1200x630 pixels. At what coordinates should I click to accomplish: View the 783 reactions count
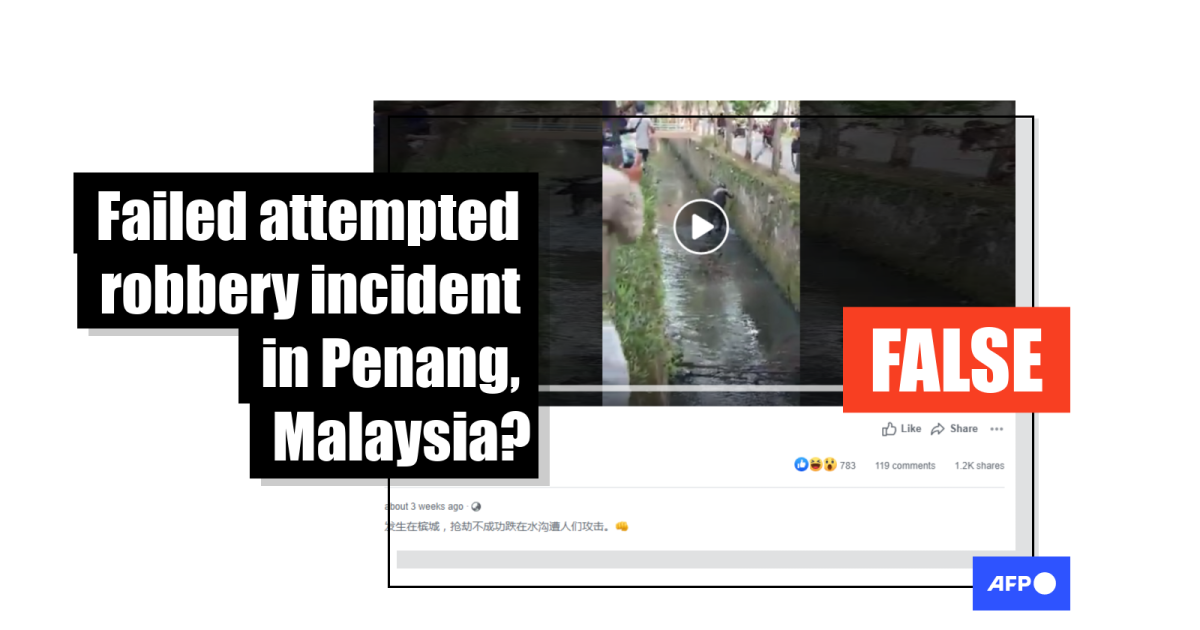847,466
